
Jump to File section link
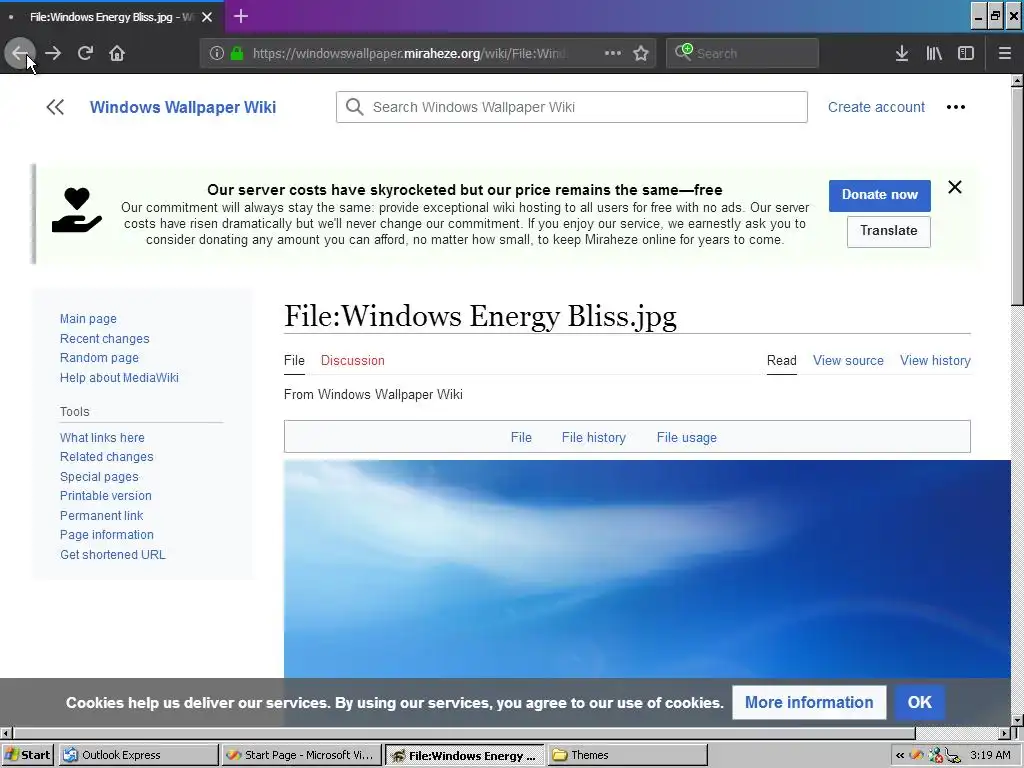pyautogui.click(x=521, y=438)
